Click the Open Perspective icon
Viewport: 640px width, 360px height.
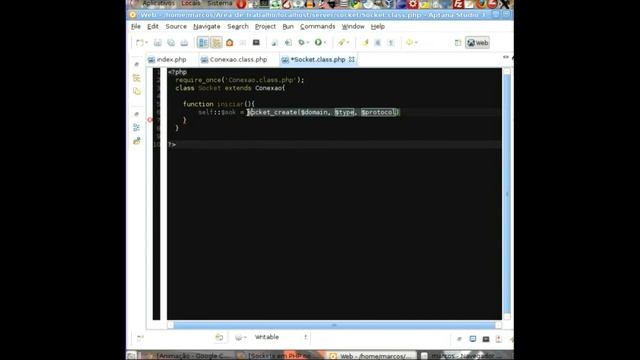(x=458, y=42)
